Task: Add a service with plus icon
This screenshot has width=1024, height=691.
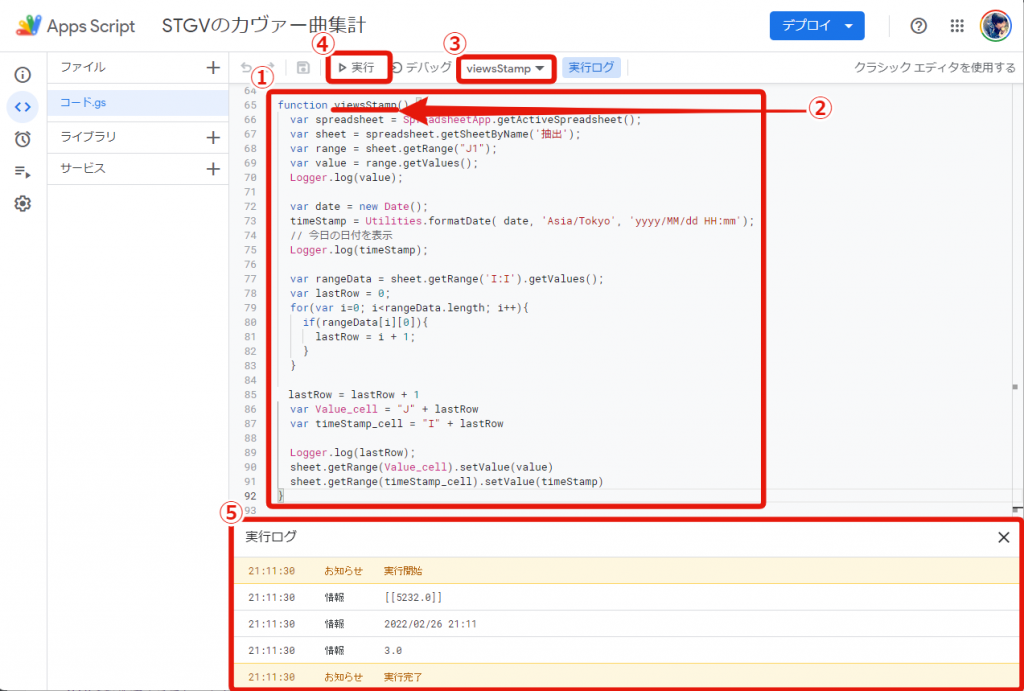Action: [x=212, y=169]
